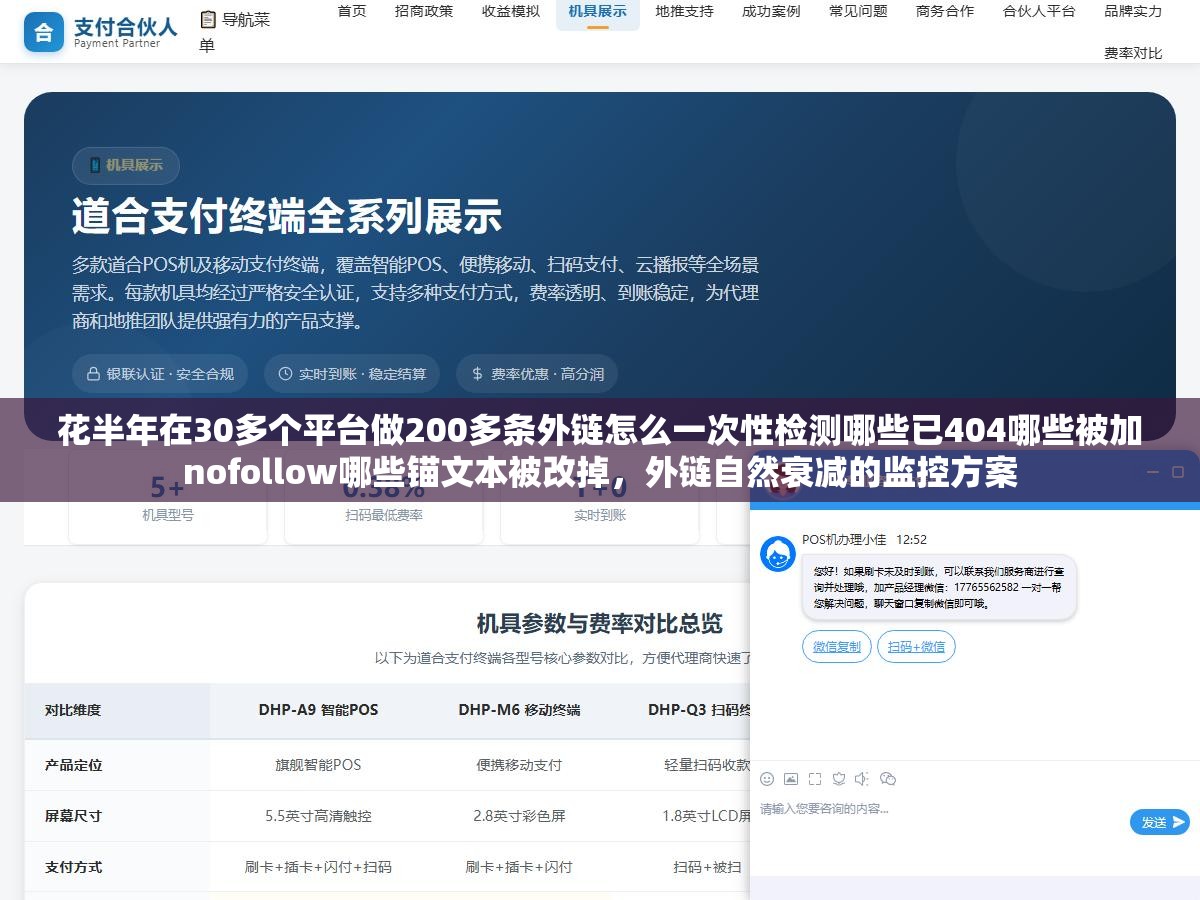Screen dimensions: 1200x900
Task: Open the 导航菜单 clipboard icon
Action: (208, 19)
